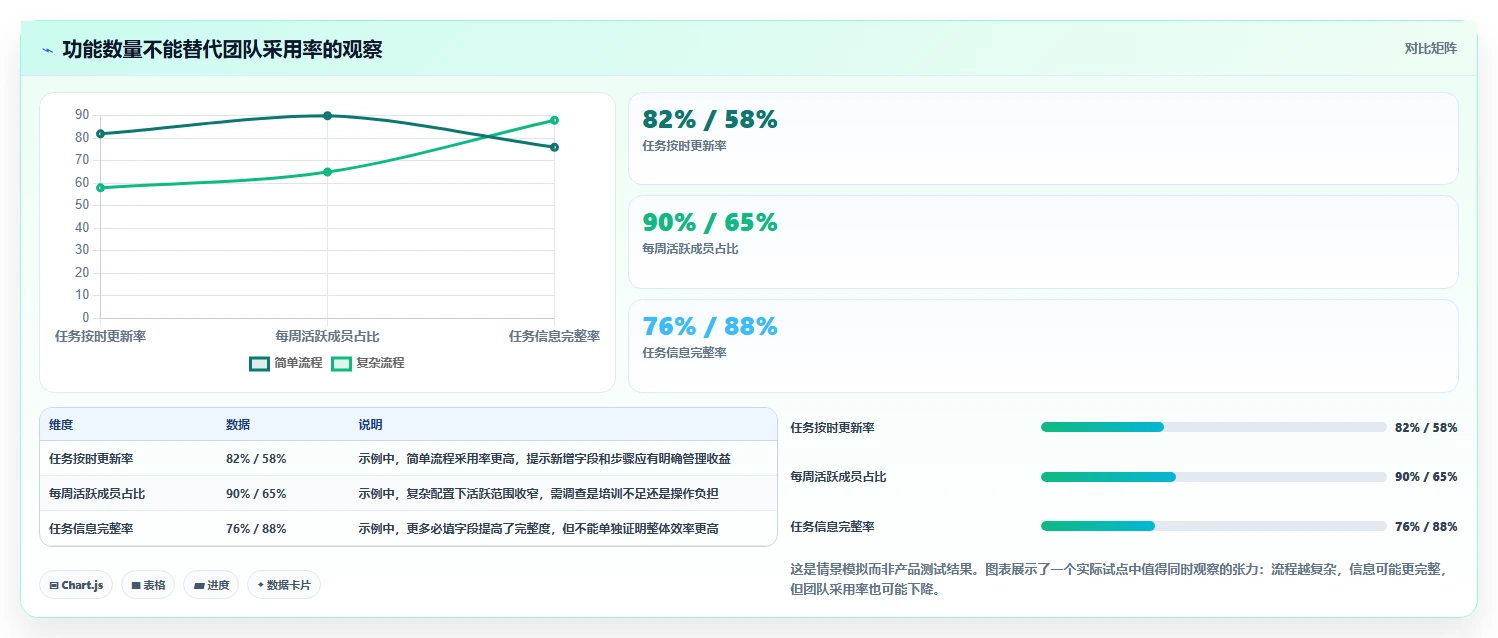Click the 任务按时更新率 caption in the first card
Screen dimensions: 1498x638
point(685,146)
